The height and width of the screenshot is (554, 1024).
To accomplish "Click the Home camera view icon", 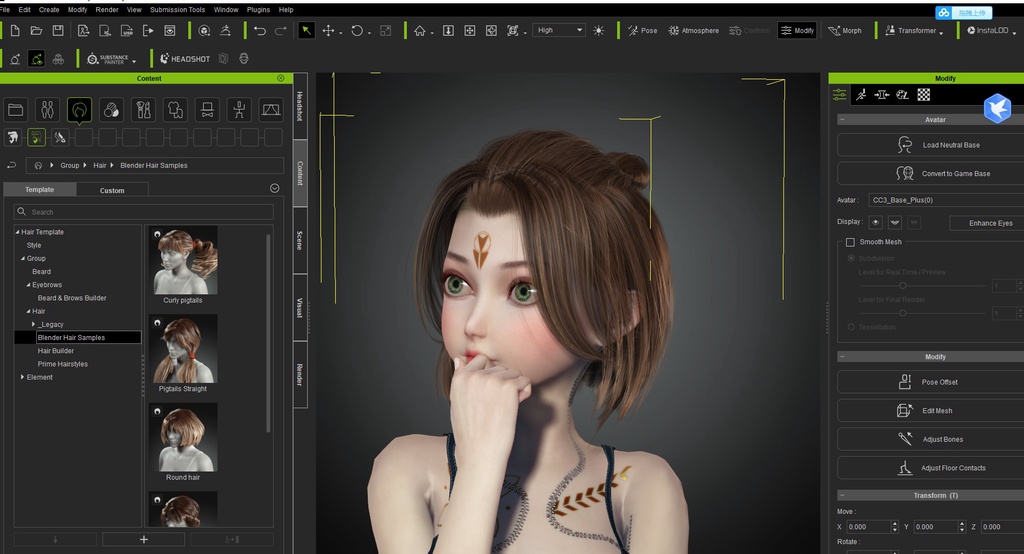I will 420,31.
